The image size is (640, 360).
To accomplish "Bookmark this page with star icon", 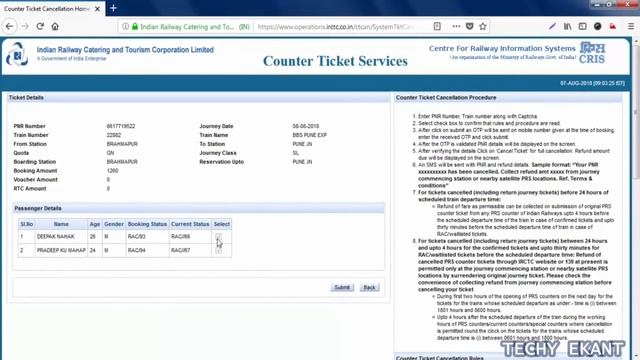I will point(483,27).
